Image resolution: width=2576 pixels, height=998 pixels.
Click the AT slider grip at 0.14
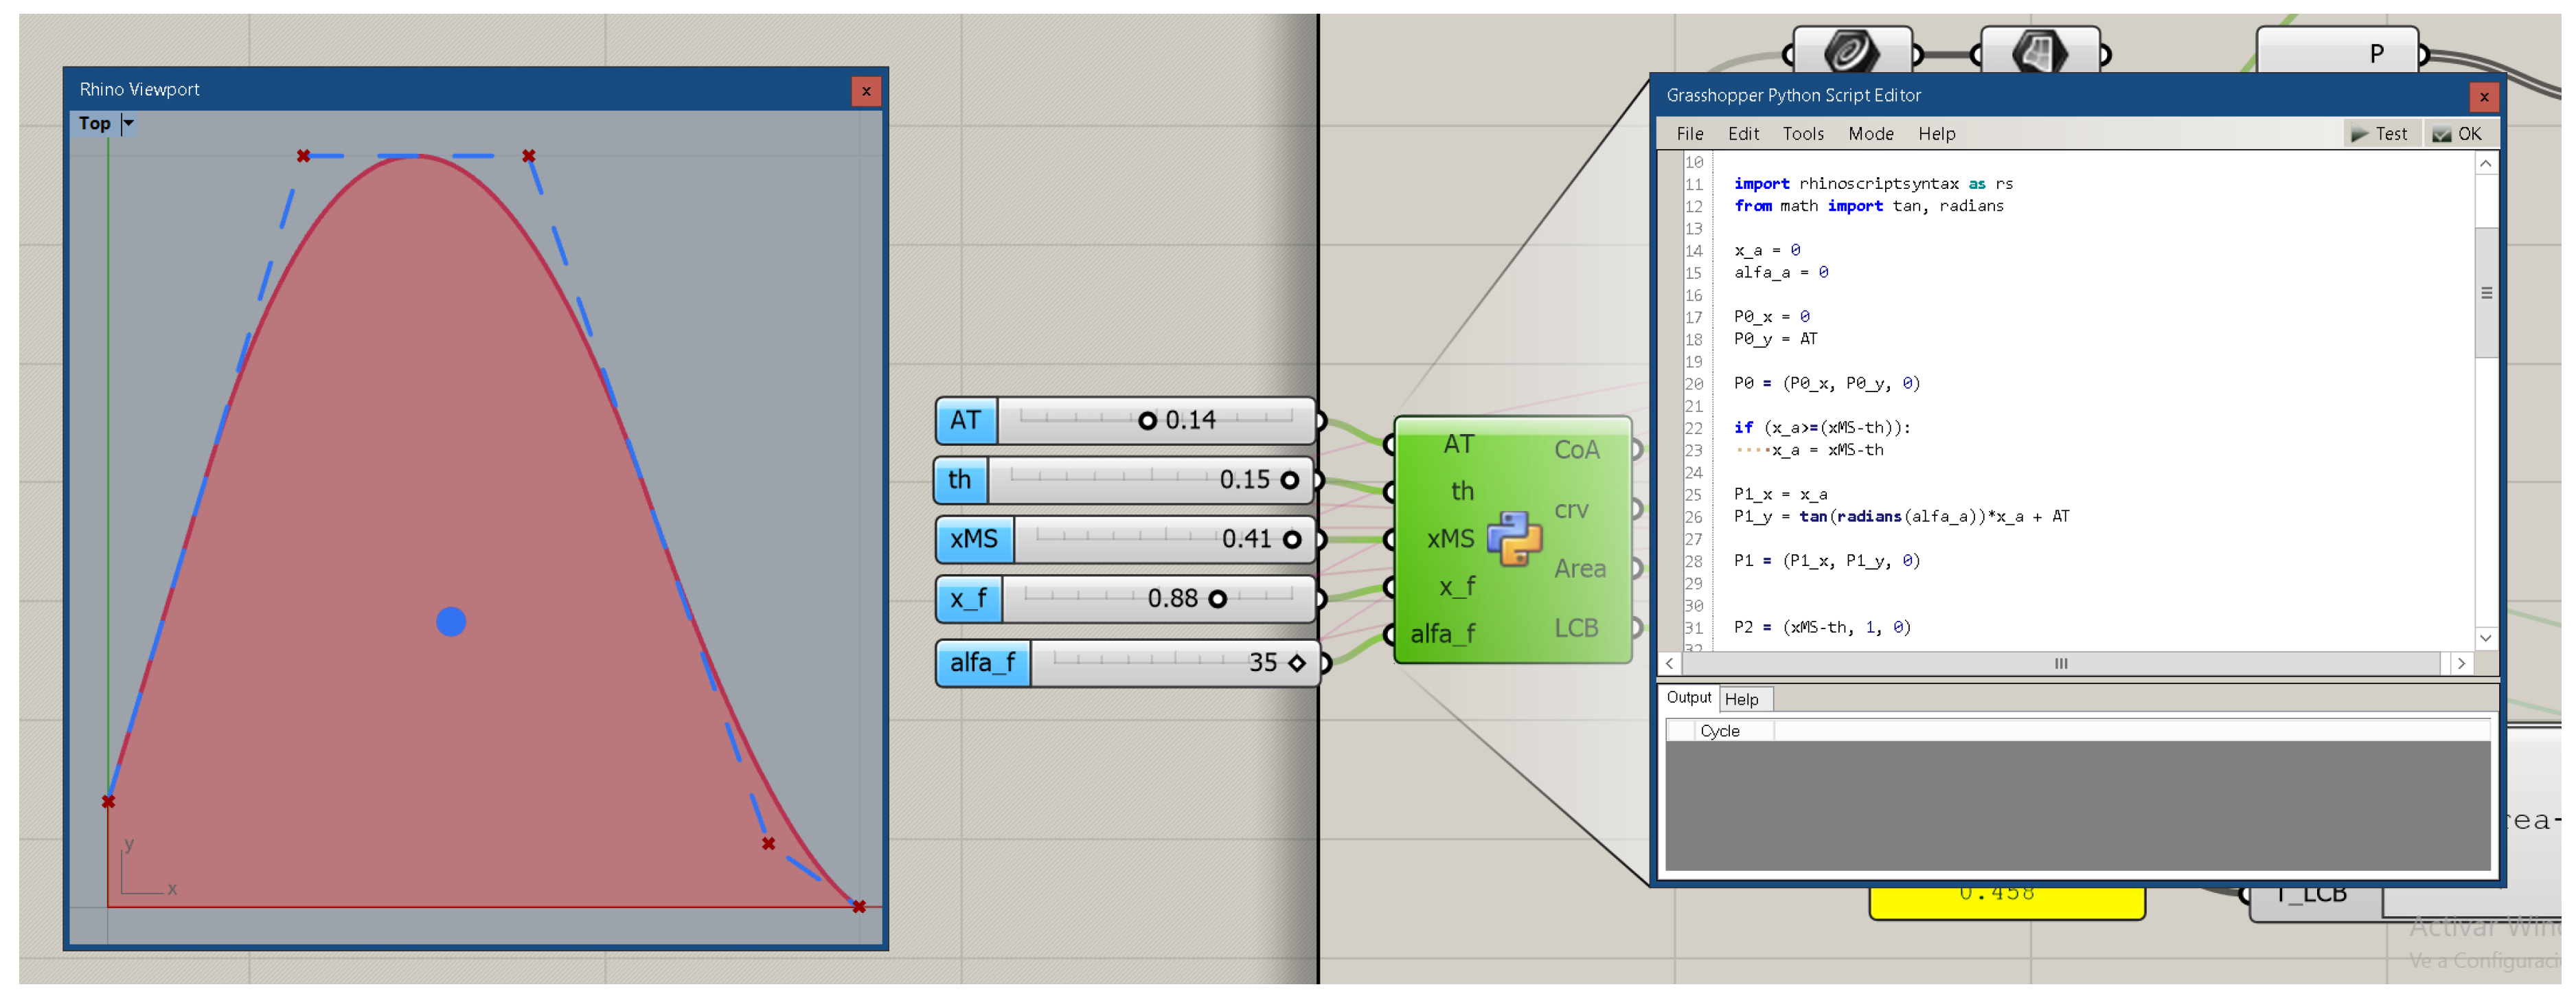[x=1147, y=421]
